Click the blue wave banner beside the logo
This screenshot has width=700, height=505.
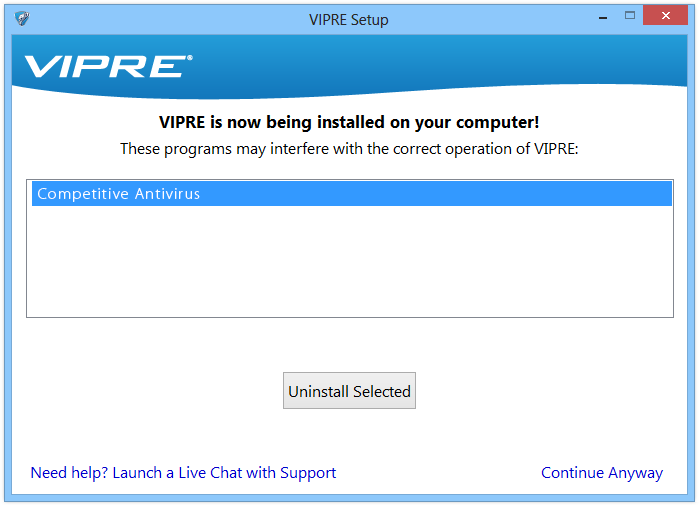[x=450, y=62]
